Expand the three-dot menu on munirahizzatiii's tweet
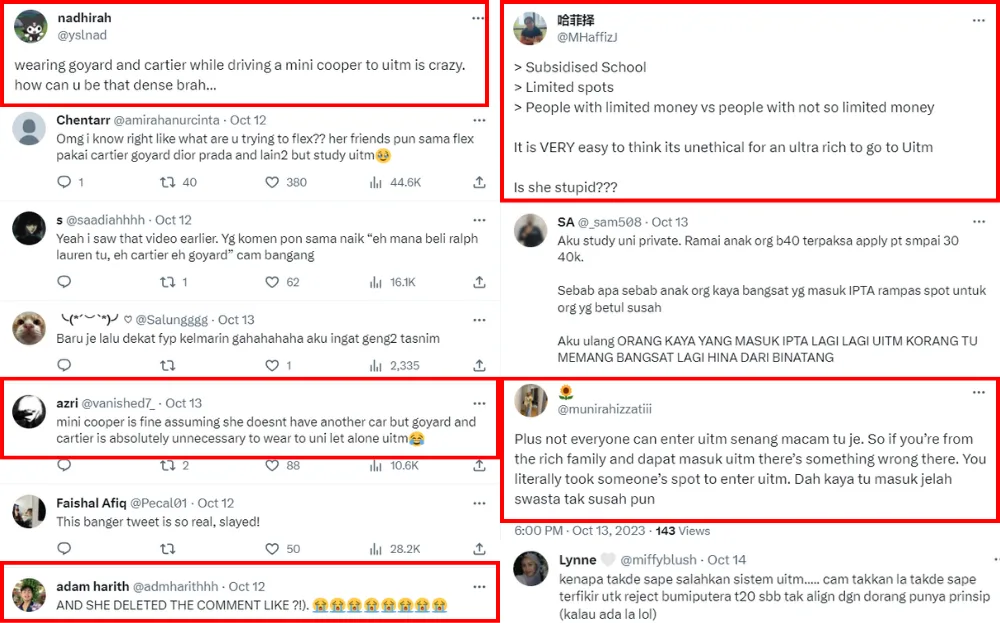This screenshot has height=623, width=1000. click(978, 392)
